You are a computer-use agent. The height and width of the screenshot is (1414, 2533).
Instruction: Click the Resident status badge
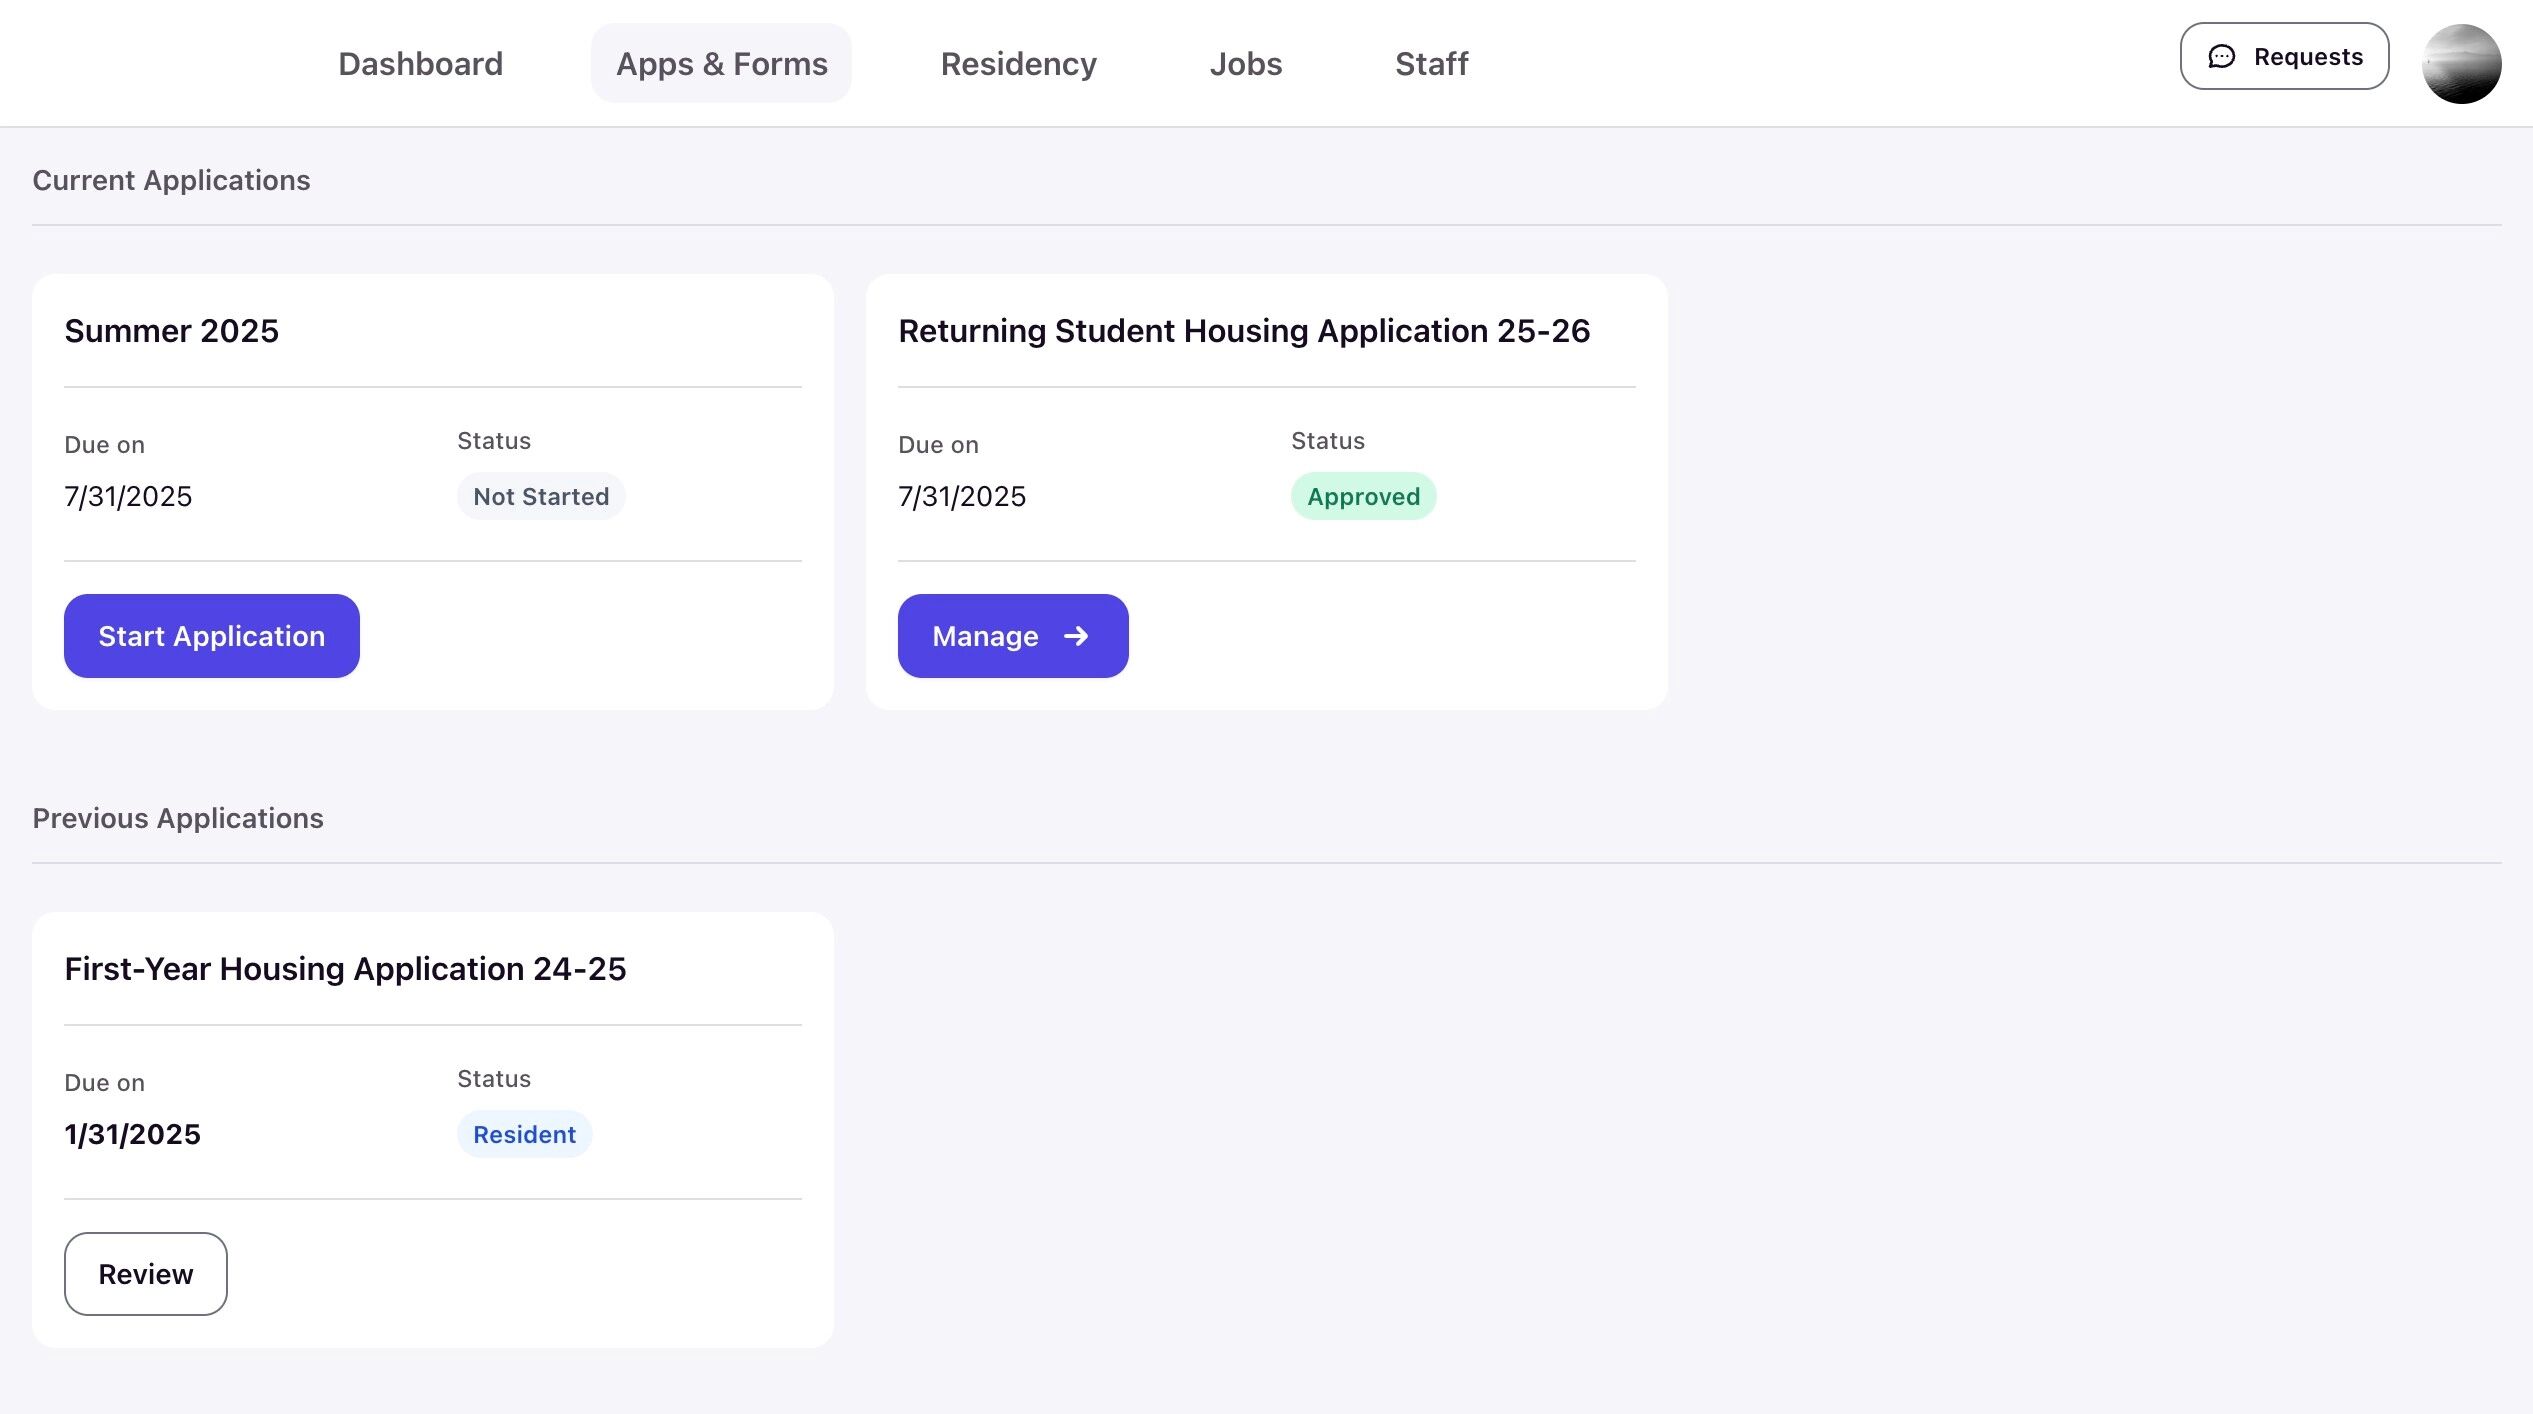524,1135
